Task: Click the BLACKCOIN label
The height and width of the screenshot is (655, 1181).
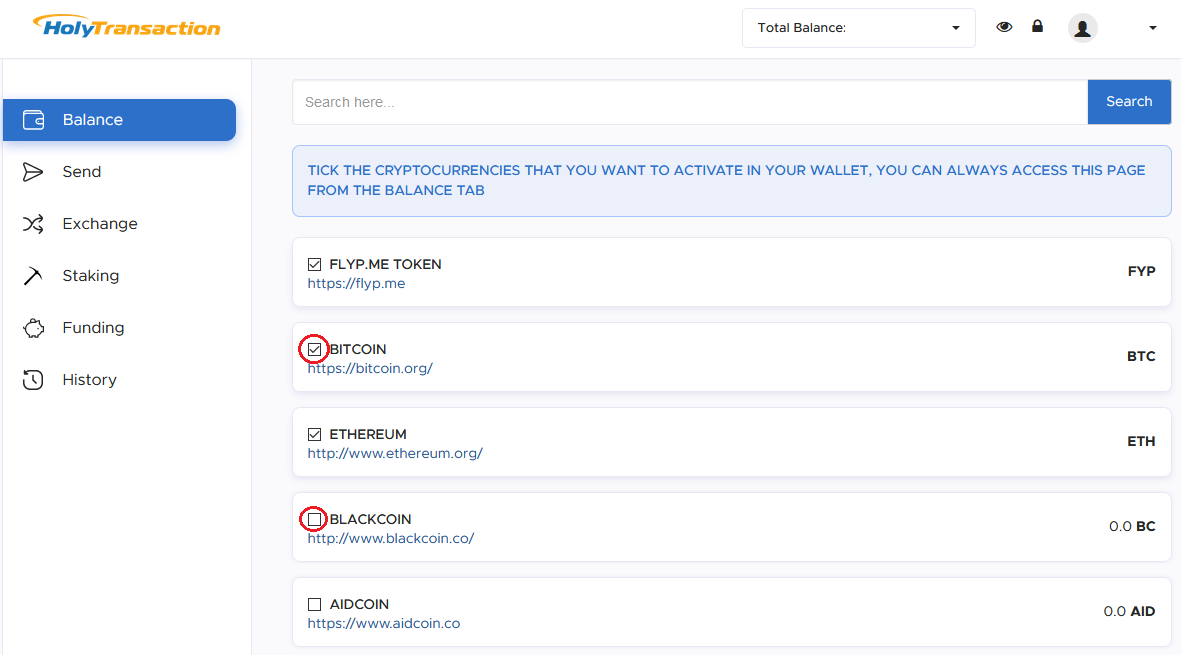Action: (x=371, y=519)
